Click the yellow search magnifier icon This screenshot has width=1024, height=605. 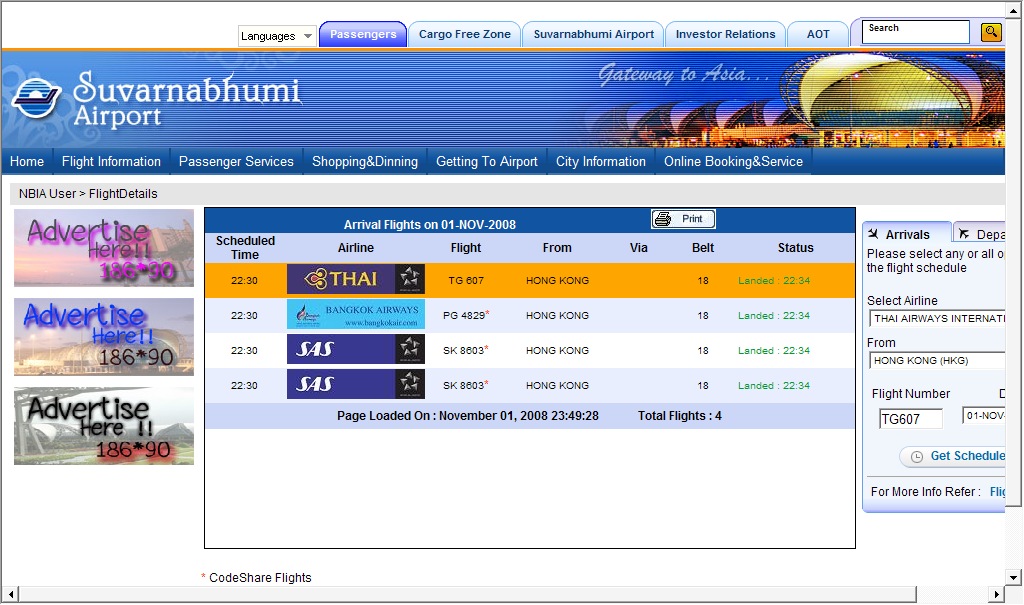(x=991, y=31)
